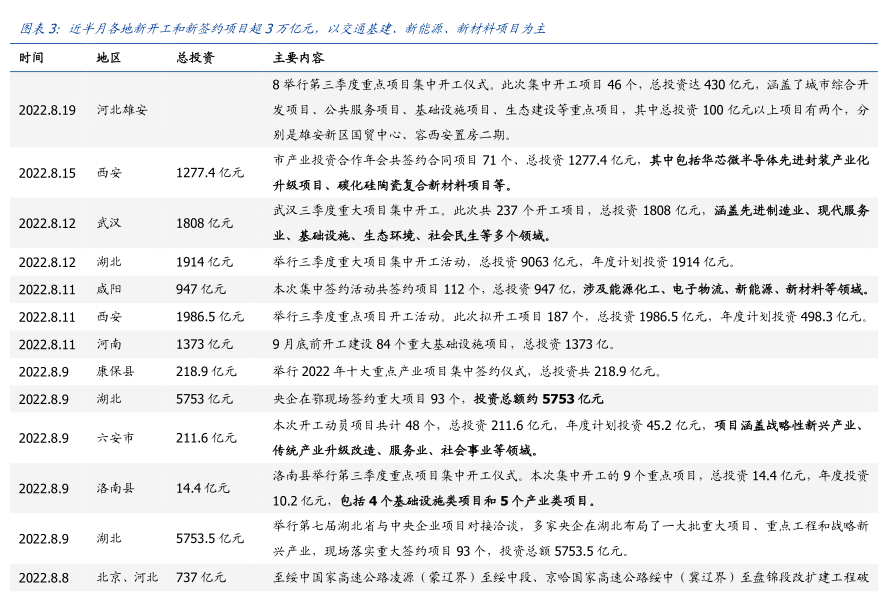Select the 康保县 region cell
The width and height of the screenshot is (896, 598).
pyautogui.click(x=115, y=371)
